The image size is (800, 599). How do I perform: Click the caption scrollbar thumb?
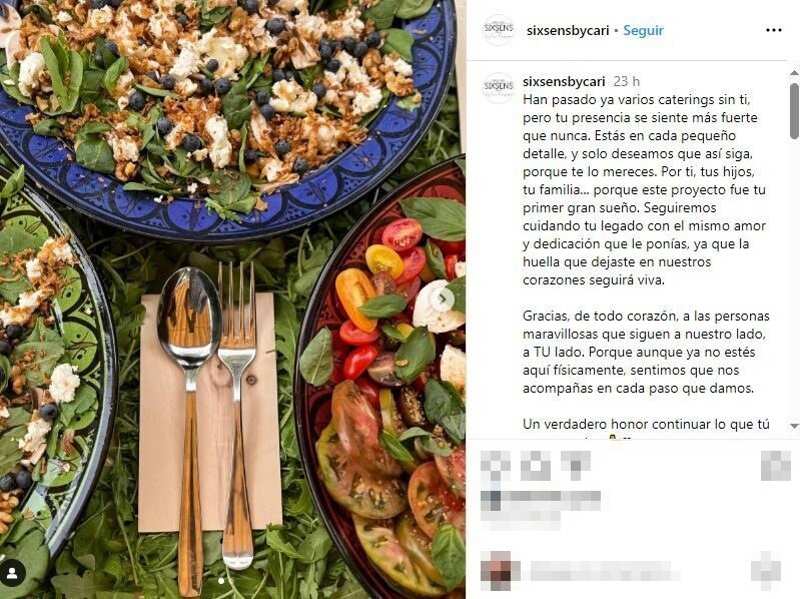(x=794, y=111)
